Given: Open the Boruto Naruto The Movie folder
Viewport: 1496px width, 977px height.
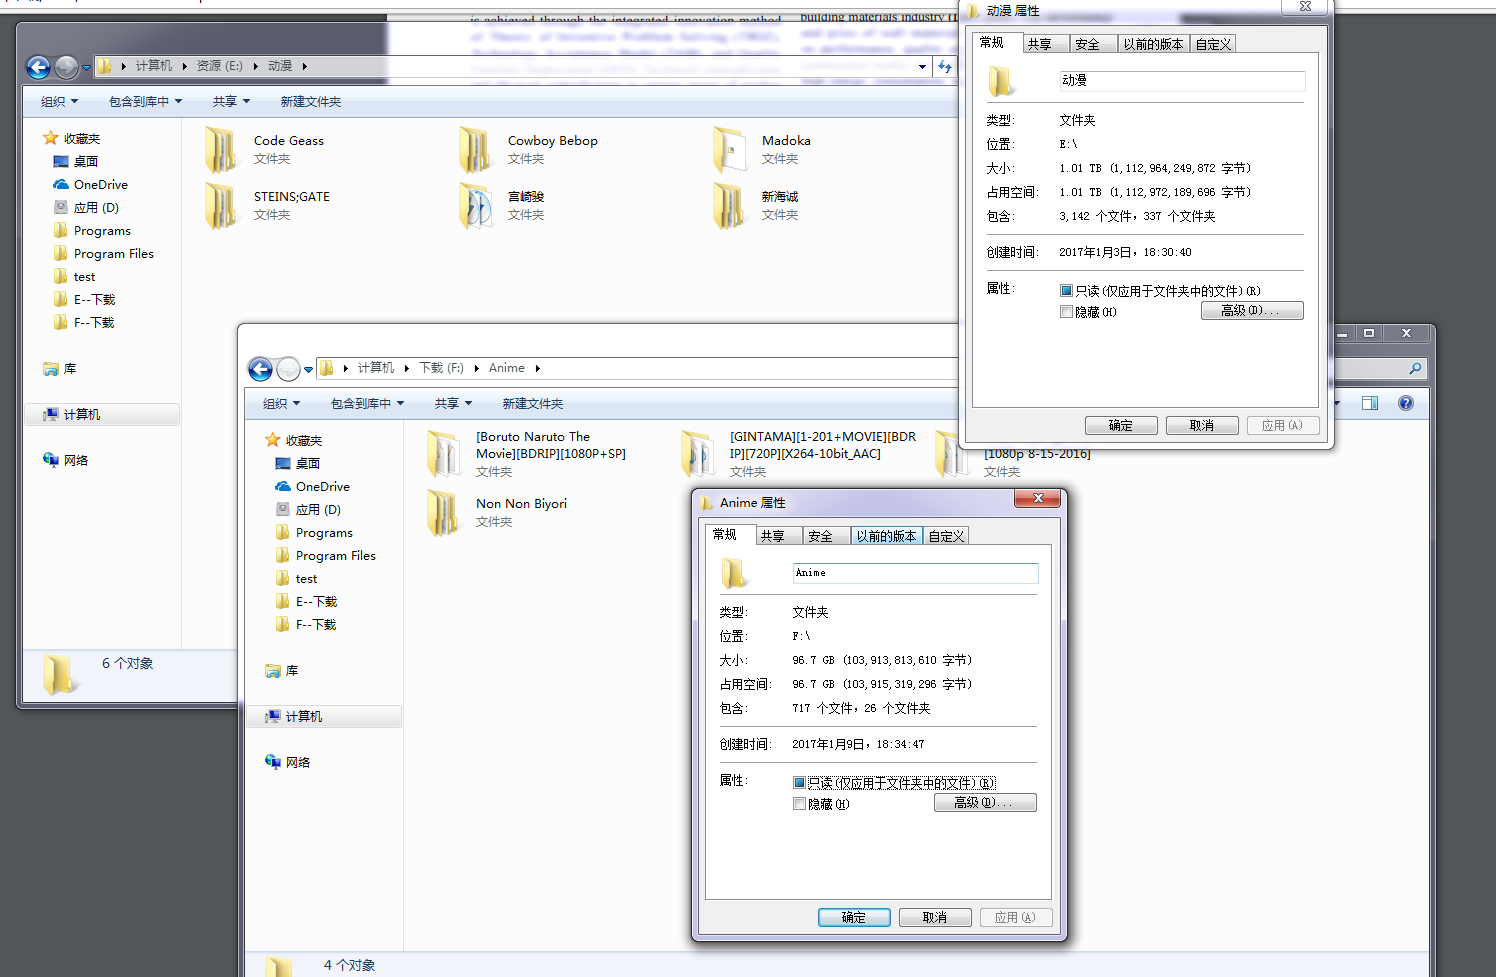Looking at the screenshot, I should coord(526,453).
